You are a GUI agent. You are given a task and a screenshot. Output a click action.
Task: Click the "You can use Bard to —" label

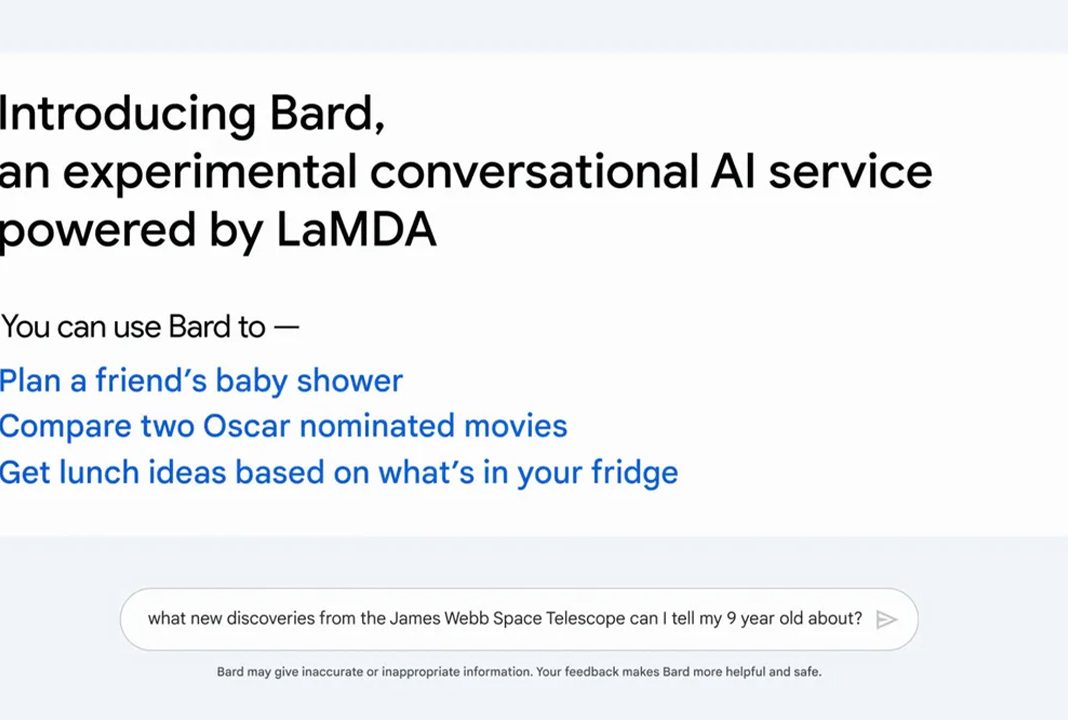click(150, 327)
